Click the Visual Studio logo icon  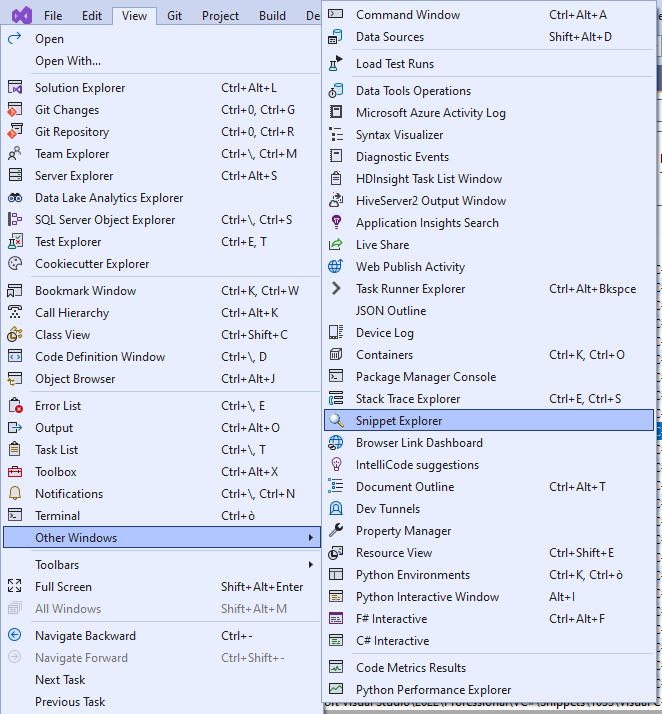[x=22, y=15]
